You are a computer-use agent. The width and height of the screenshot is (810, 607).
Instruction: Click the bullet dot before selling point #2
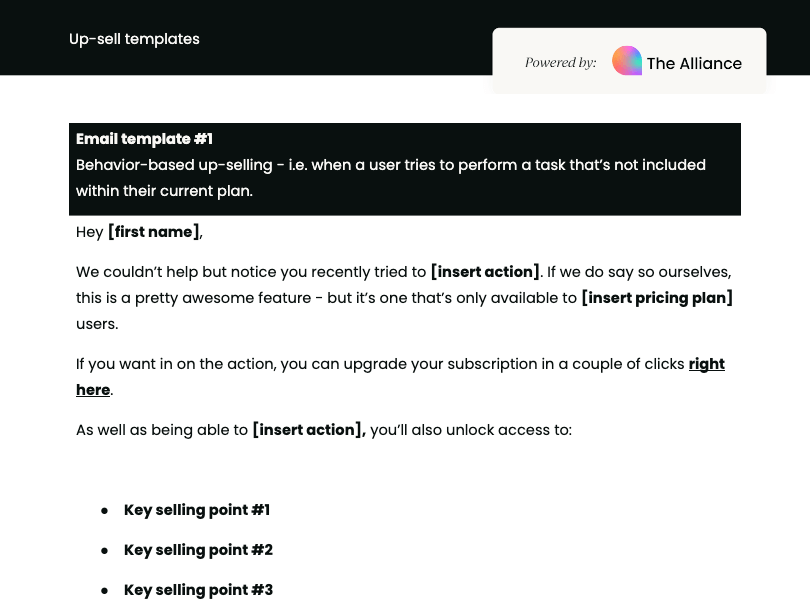(105, 551)
